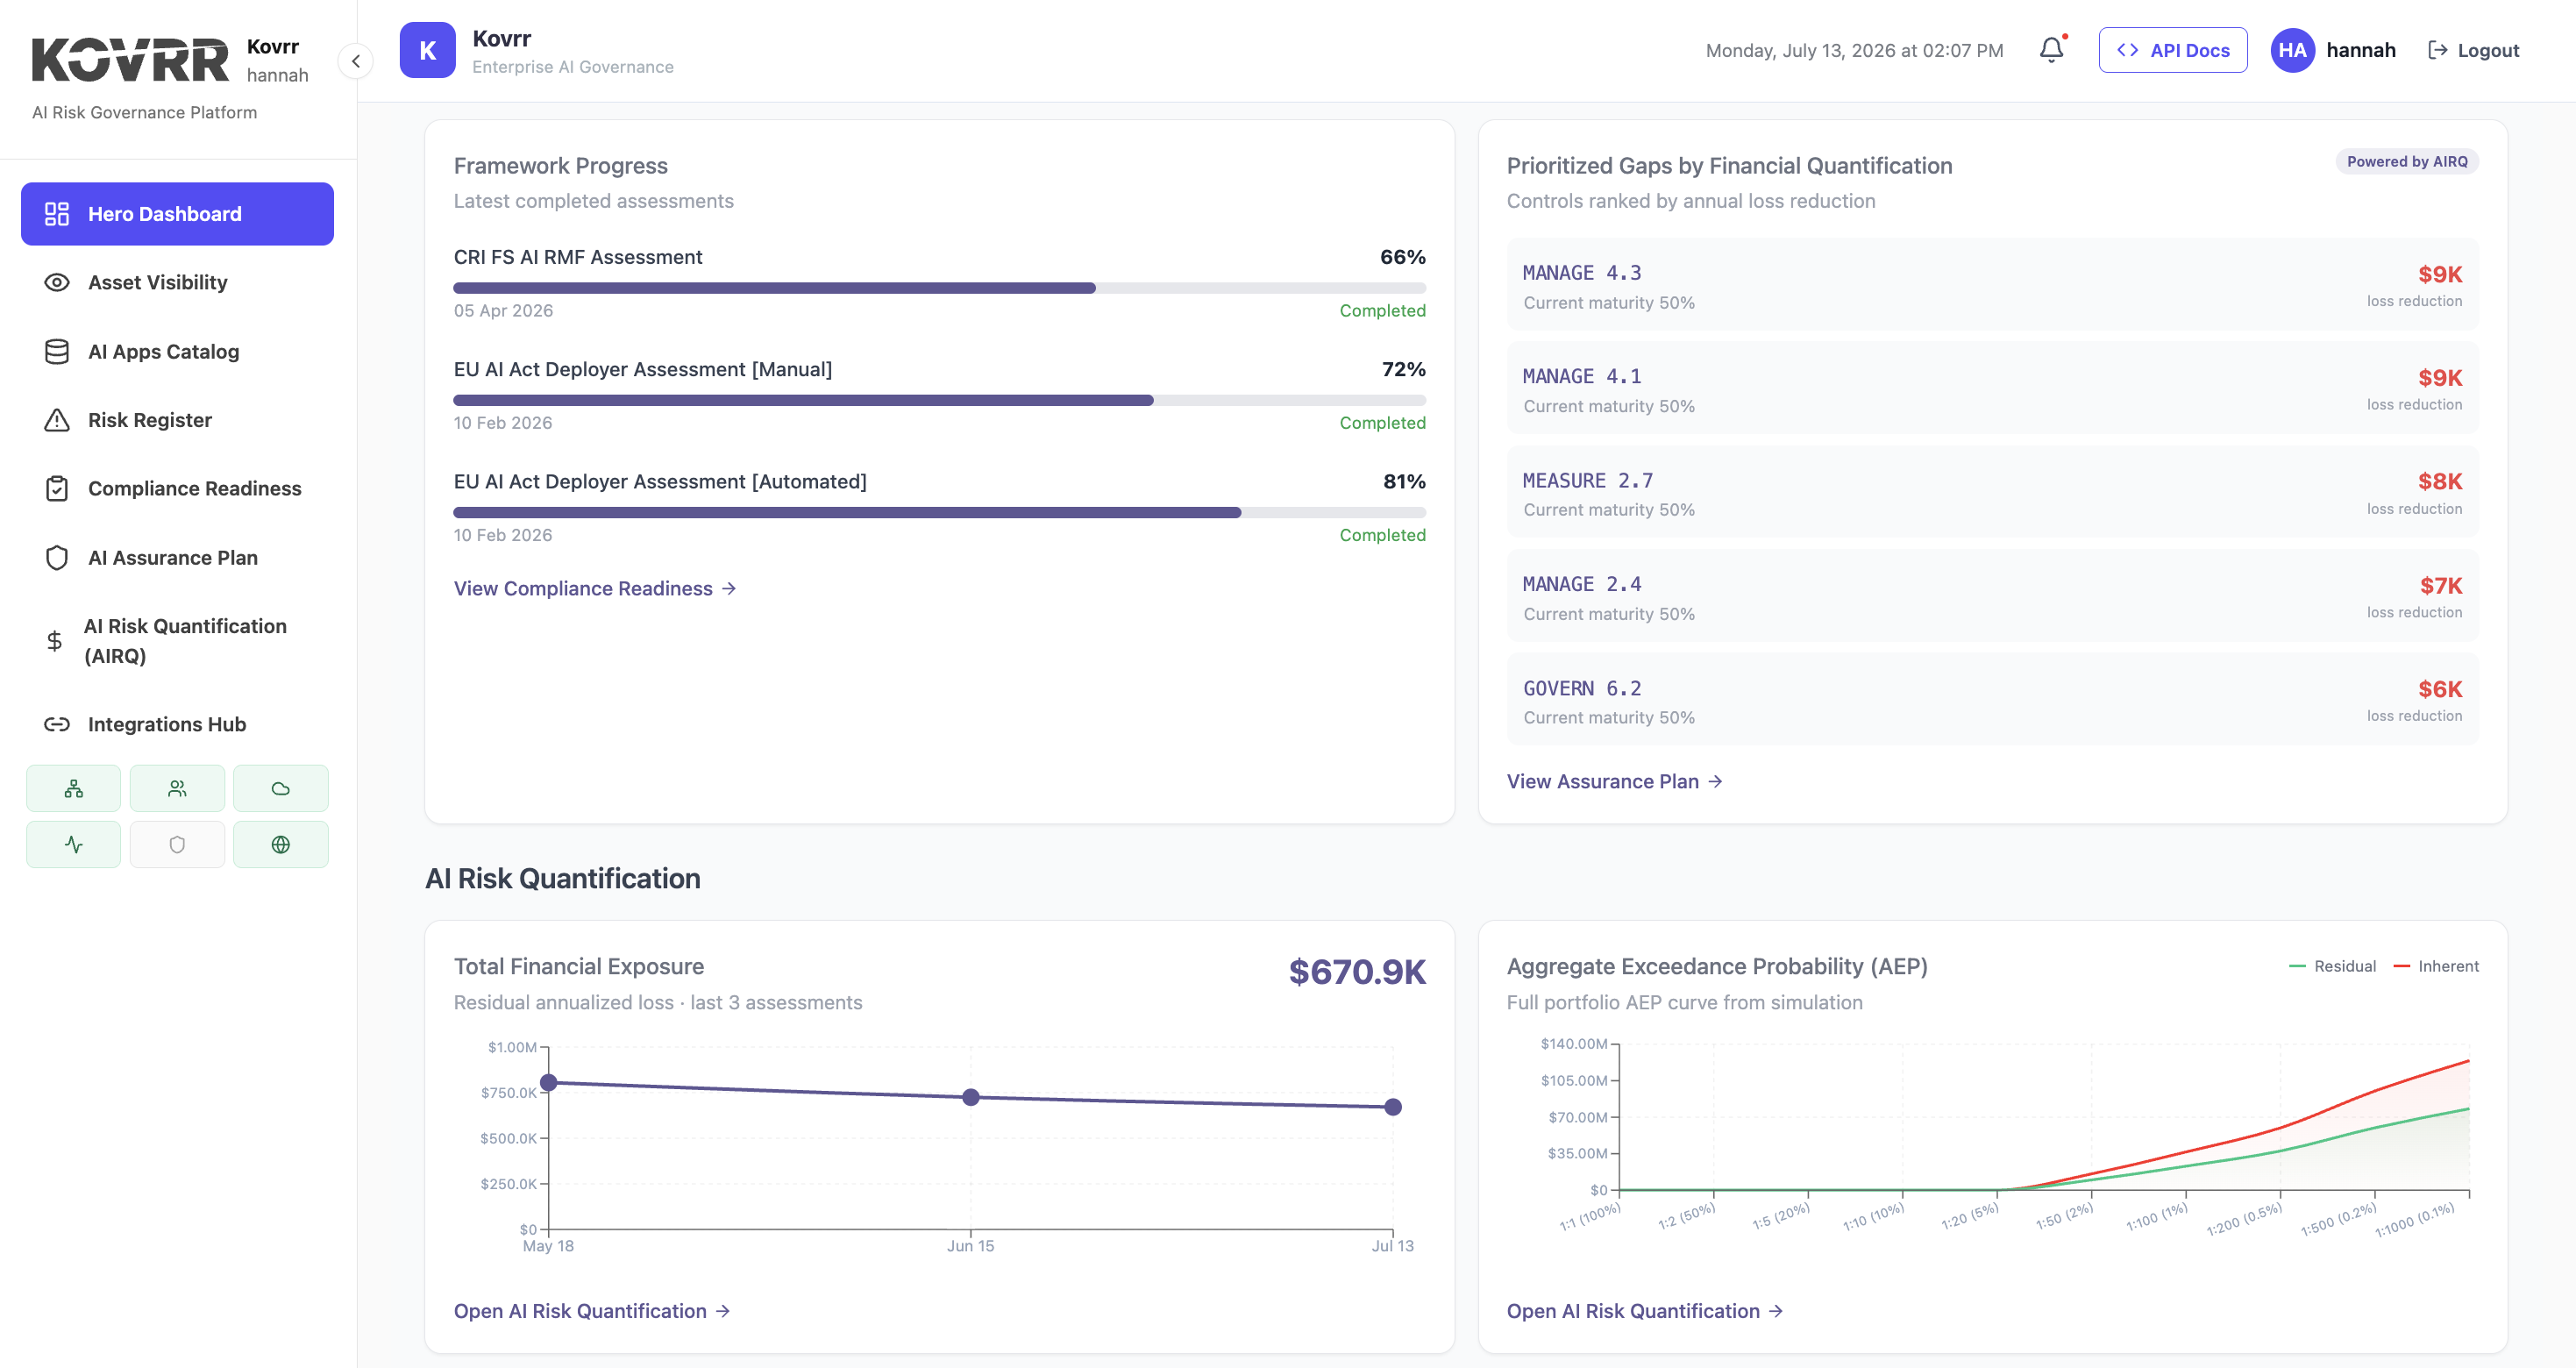The height and width of the screenshot is (1368, 2576).
Task: Click the EU AI Act [Manual] progress bar
Action: [940, 400]
